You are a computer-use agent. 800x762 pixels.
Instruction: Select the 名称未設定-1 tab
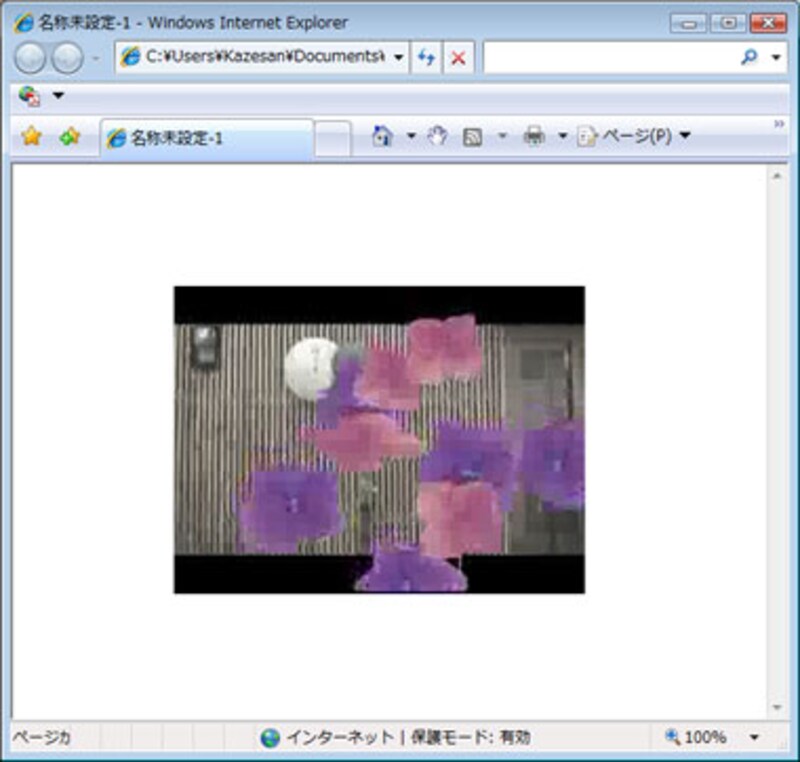[207, 138]
